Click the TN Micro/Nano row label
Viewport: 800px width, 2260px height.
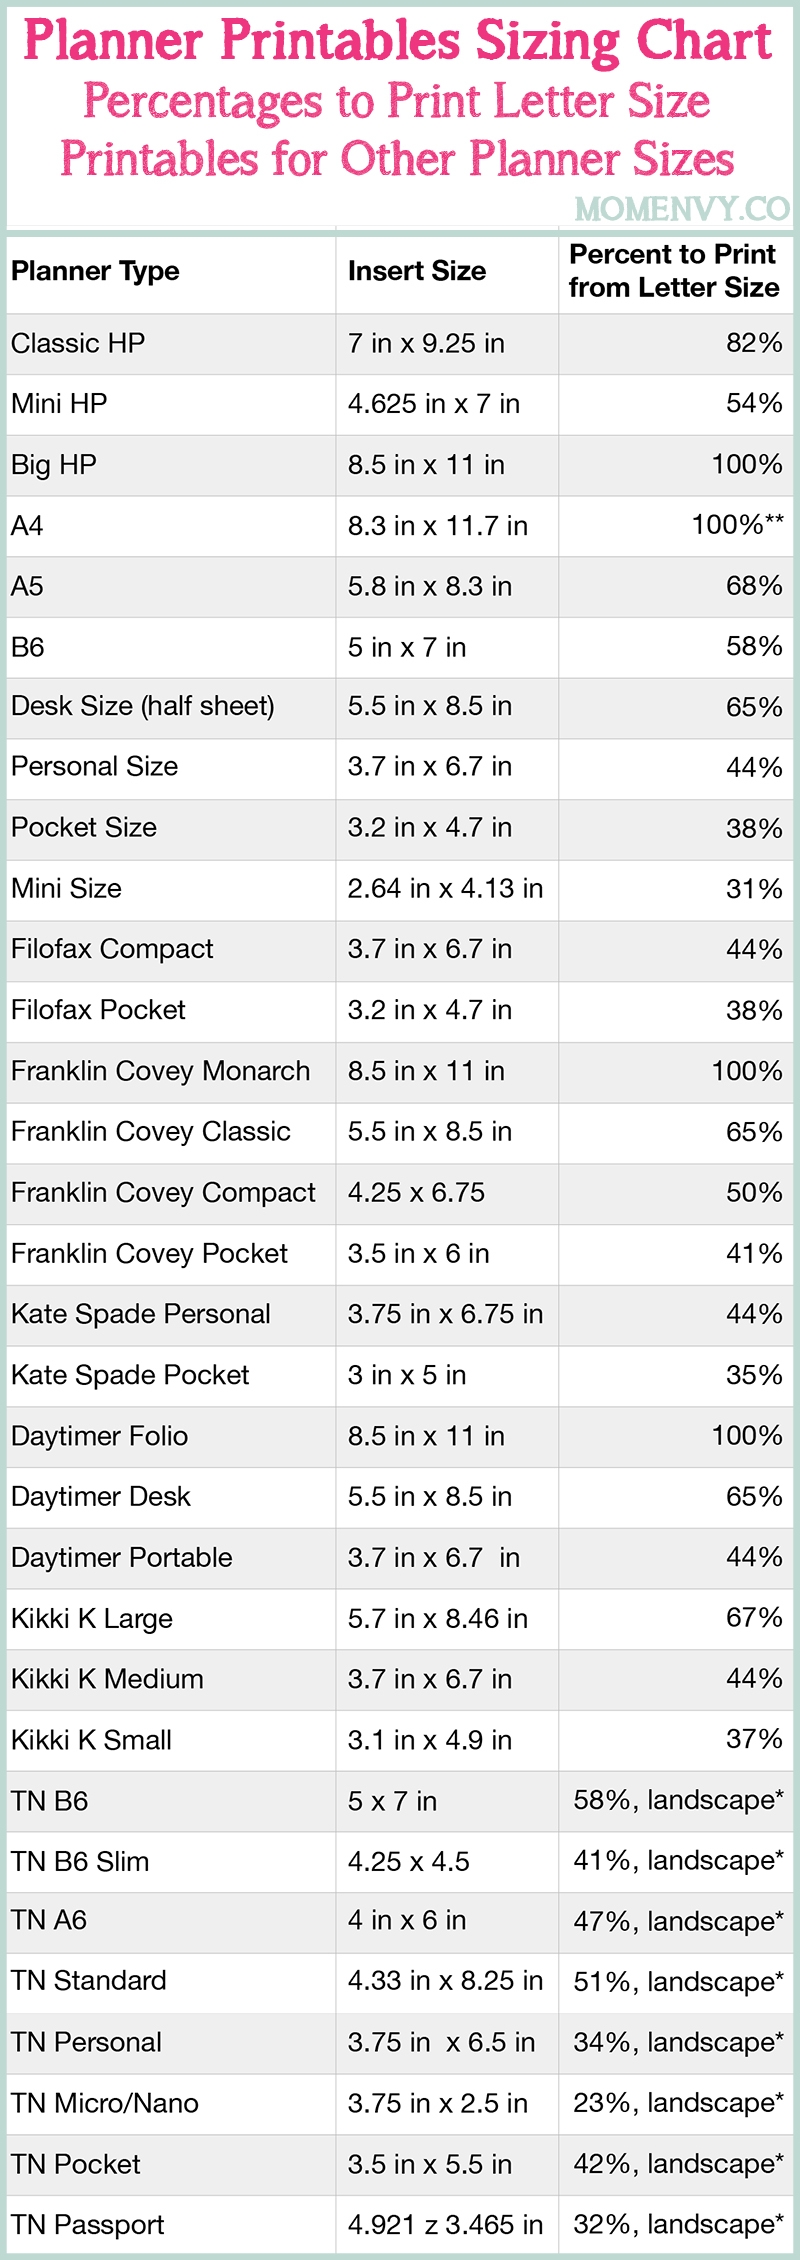pyautogui.click(x=105, y=2103)
